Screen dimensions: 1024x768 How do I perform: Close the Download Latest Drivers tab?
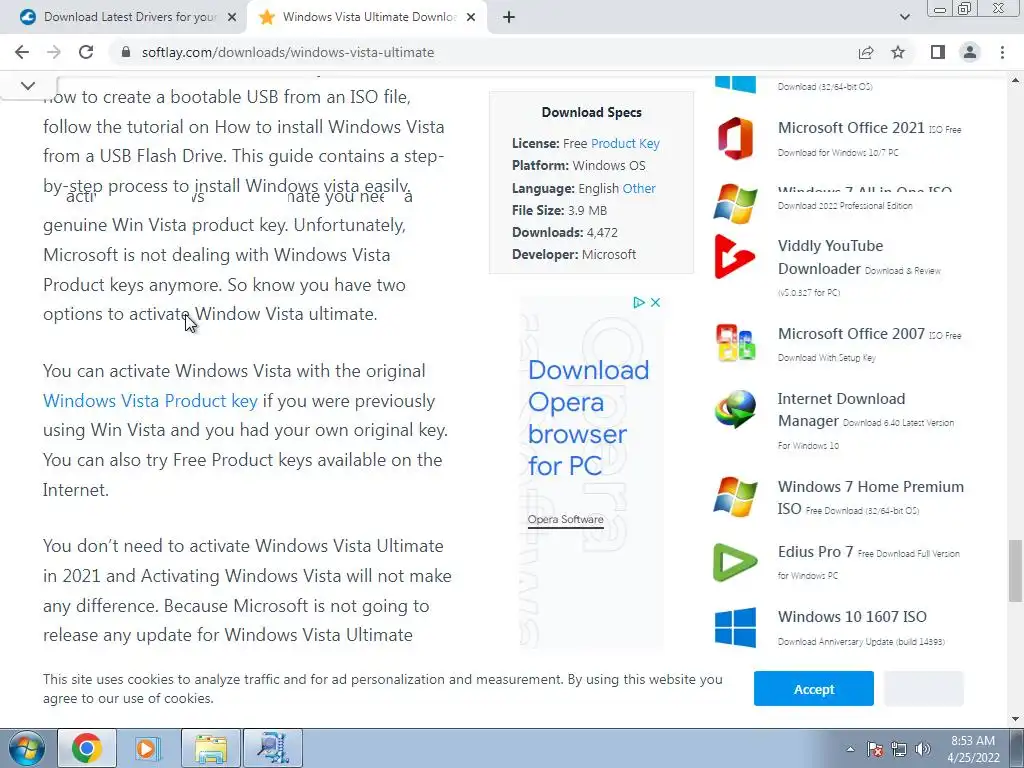(x=232, y=17)
